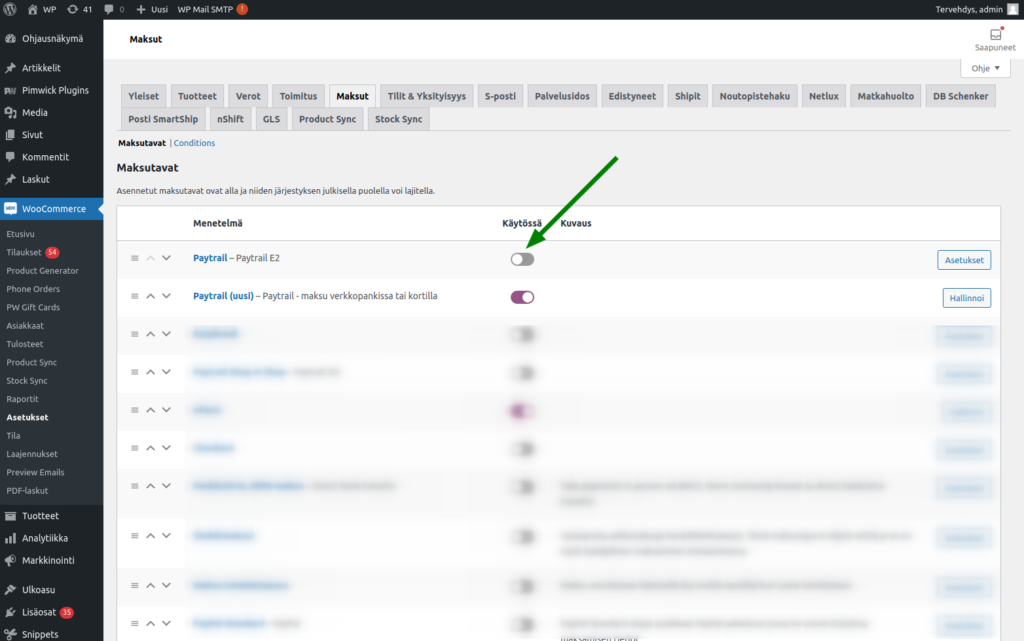Switch to the Tuotteet settings tab
This screenshot has width=1024, height=641.
pos(197,96)
